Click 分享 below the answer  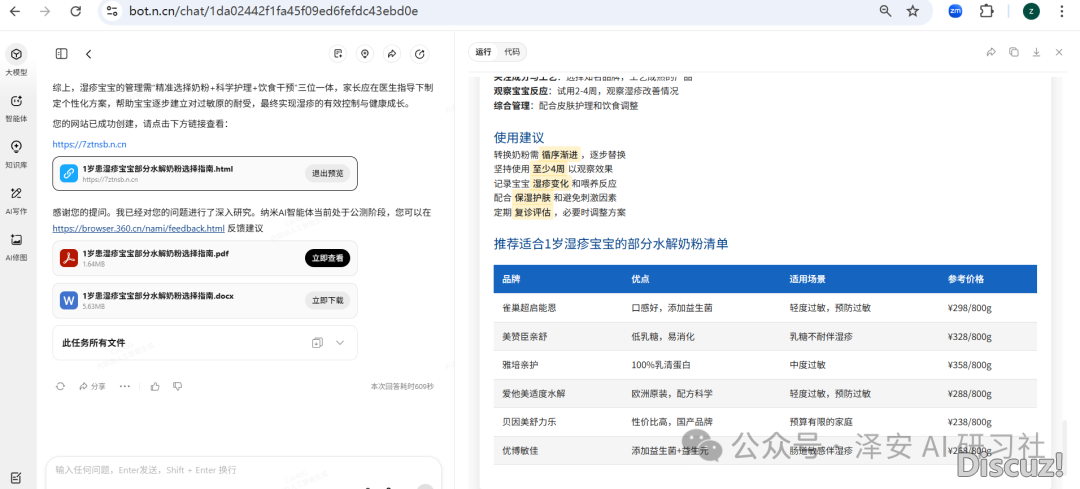pos(92,386)
